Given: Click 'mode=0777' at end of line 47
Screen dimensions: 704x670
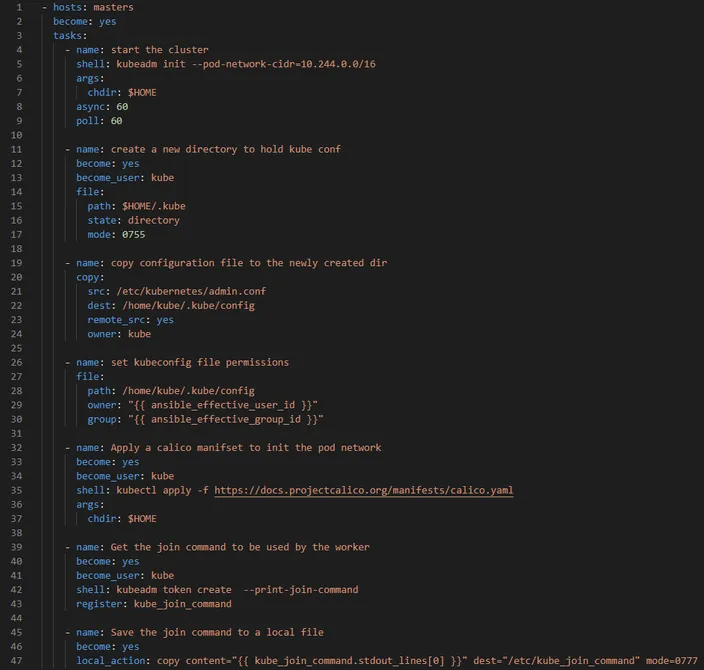Looking at the screenshot, I should pyautogui.click(x=672, y=661).
